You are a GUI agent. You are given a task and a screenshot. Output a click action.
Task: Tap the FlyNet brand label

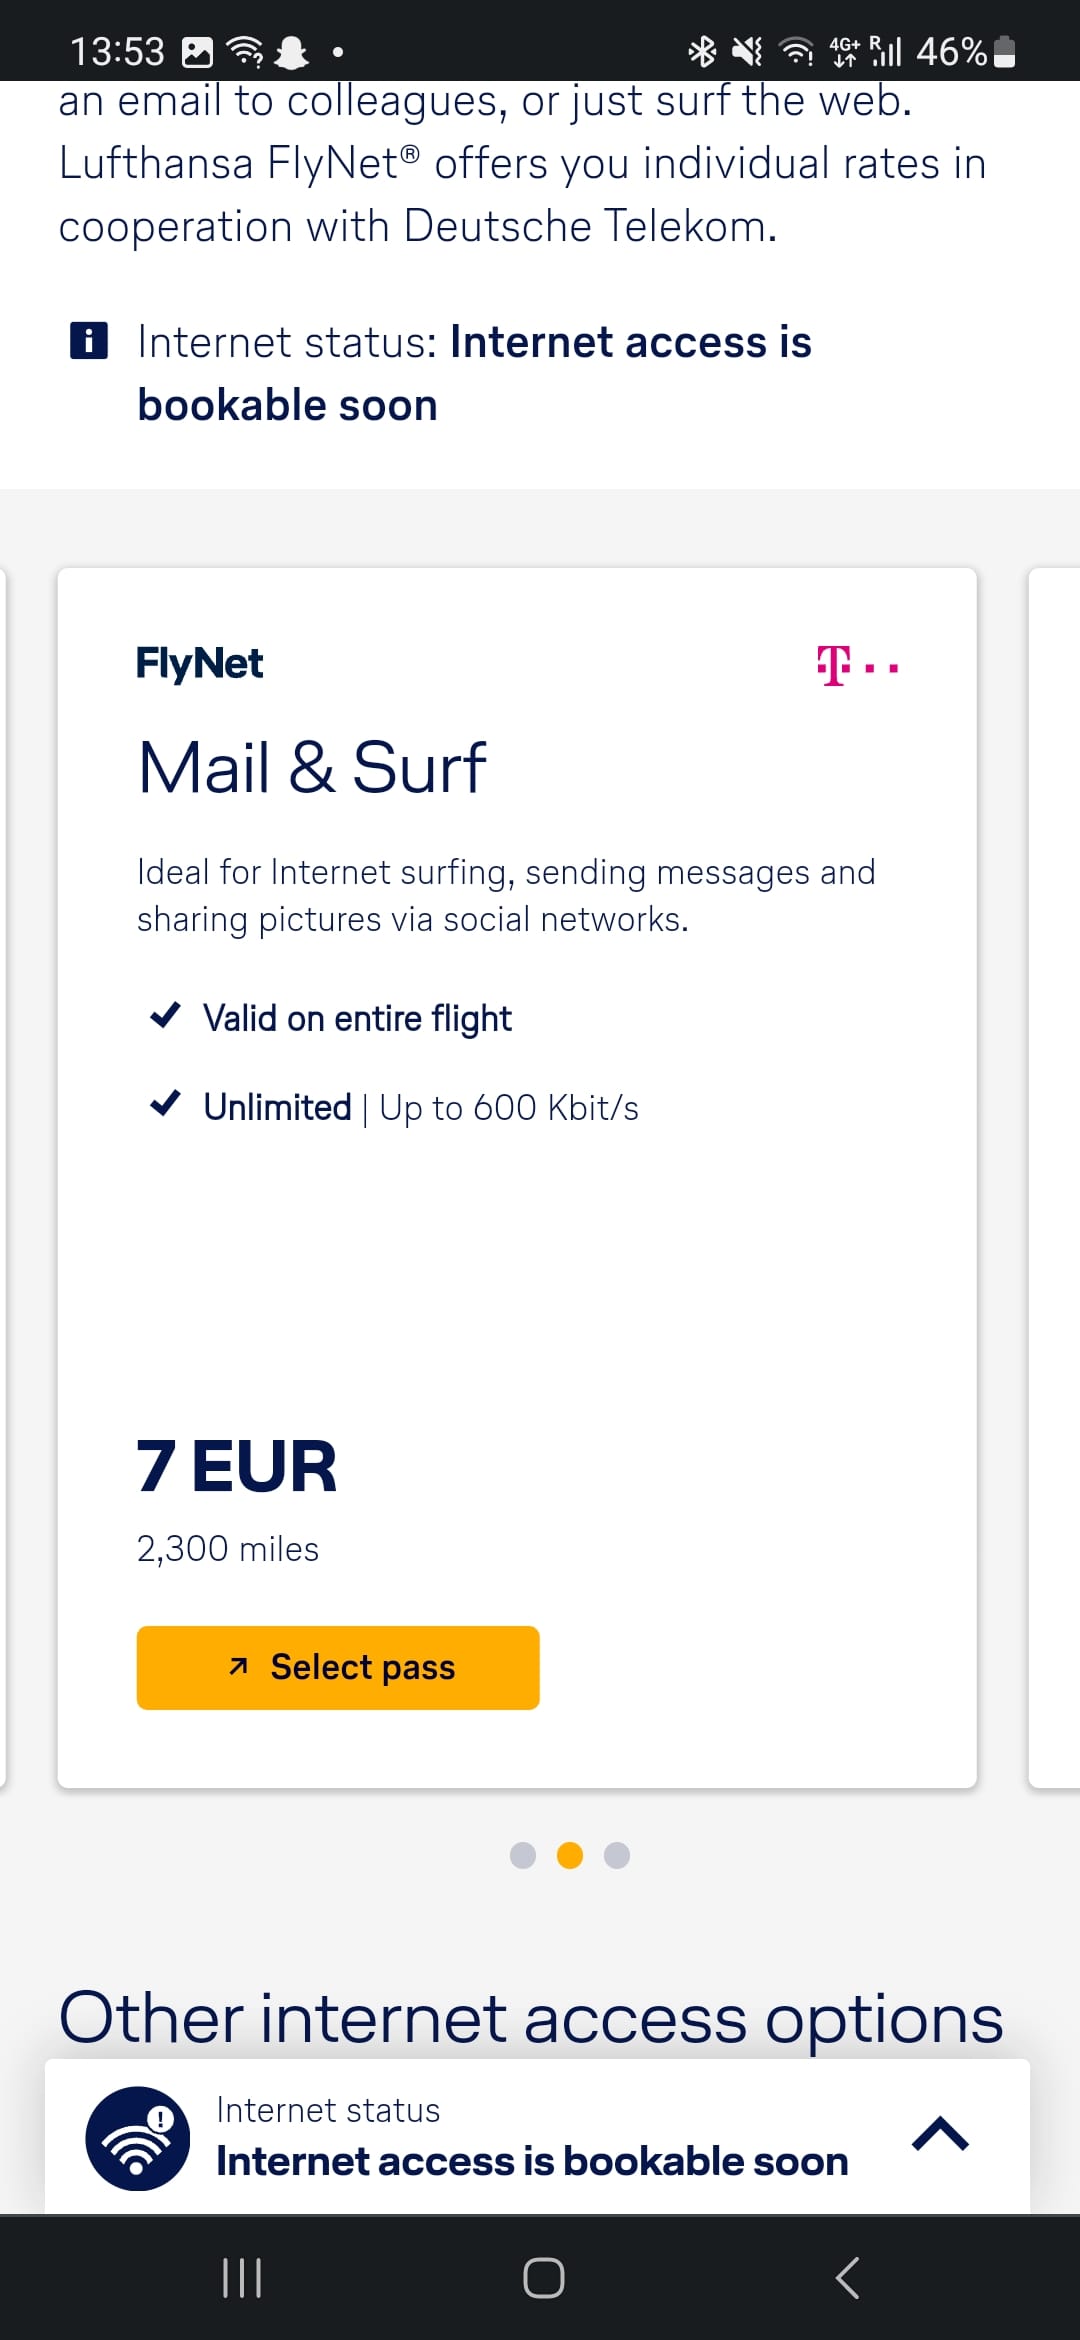199,664
